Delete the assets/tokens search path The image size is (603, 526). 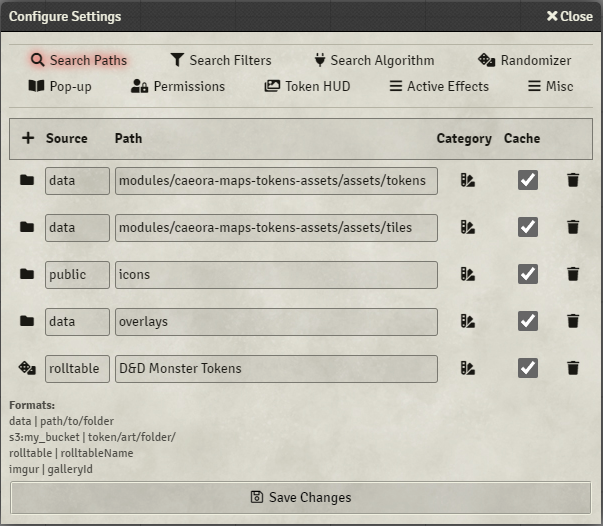(x=573, y=180)
